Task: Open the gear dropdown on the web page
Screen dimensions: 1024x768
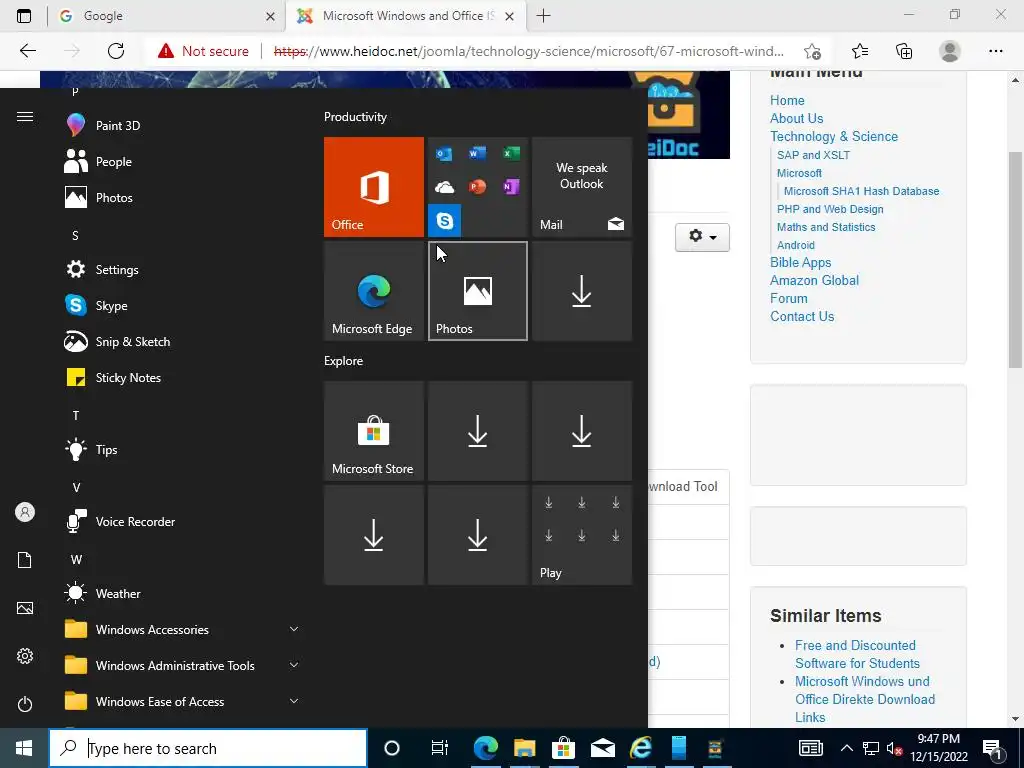Action: coord(702,236)
